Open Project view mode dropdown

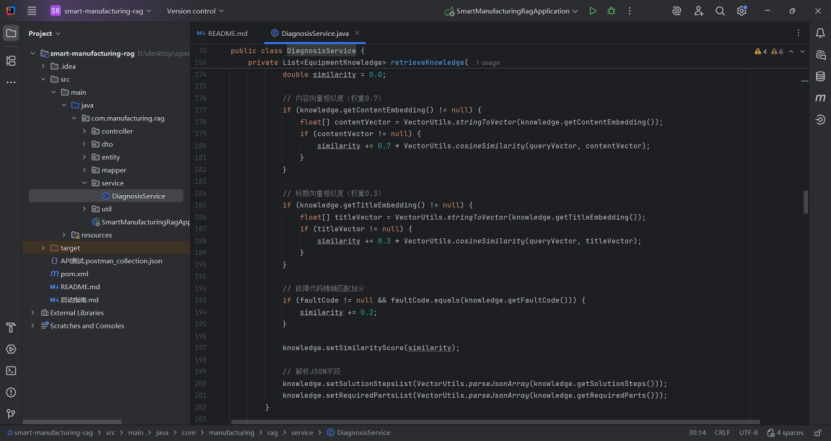pos(45,33)
